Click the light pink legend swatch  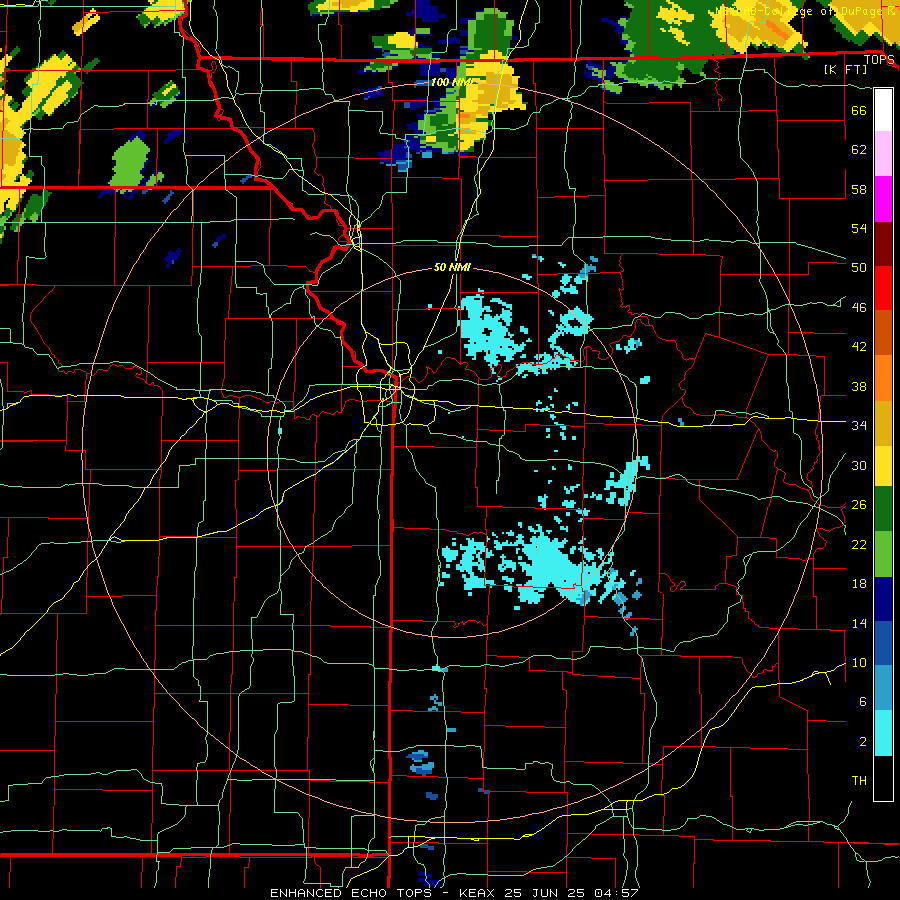883,154
